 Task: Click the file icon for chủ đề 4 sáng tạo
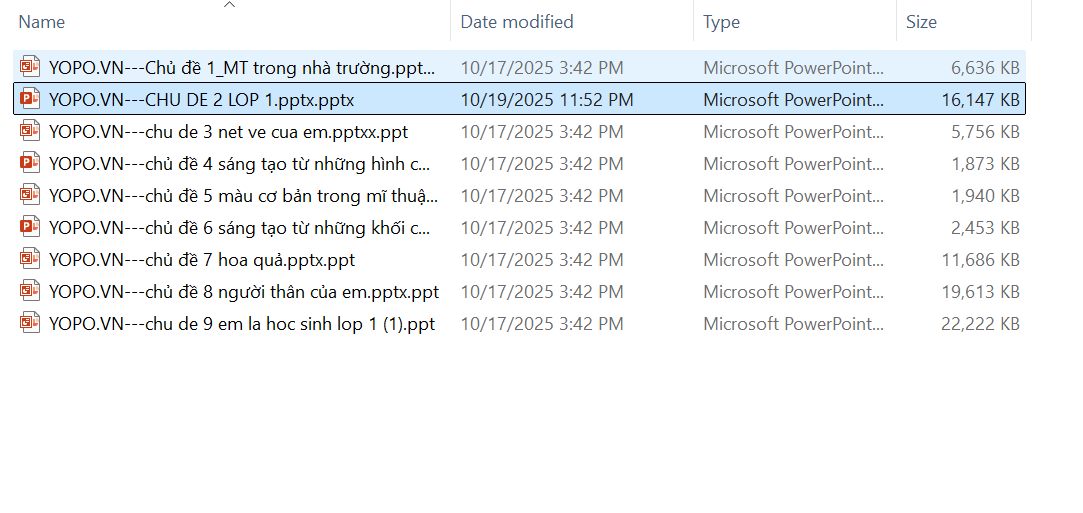click(x=30, y=164)
